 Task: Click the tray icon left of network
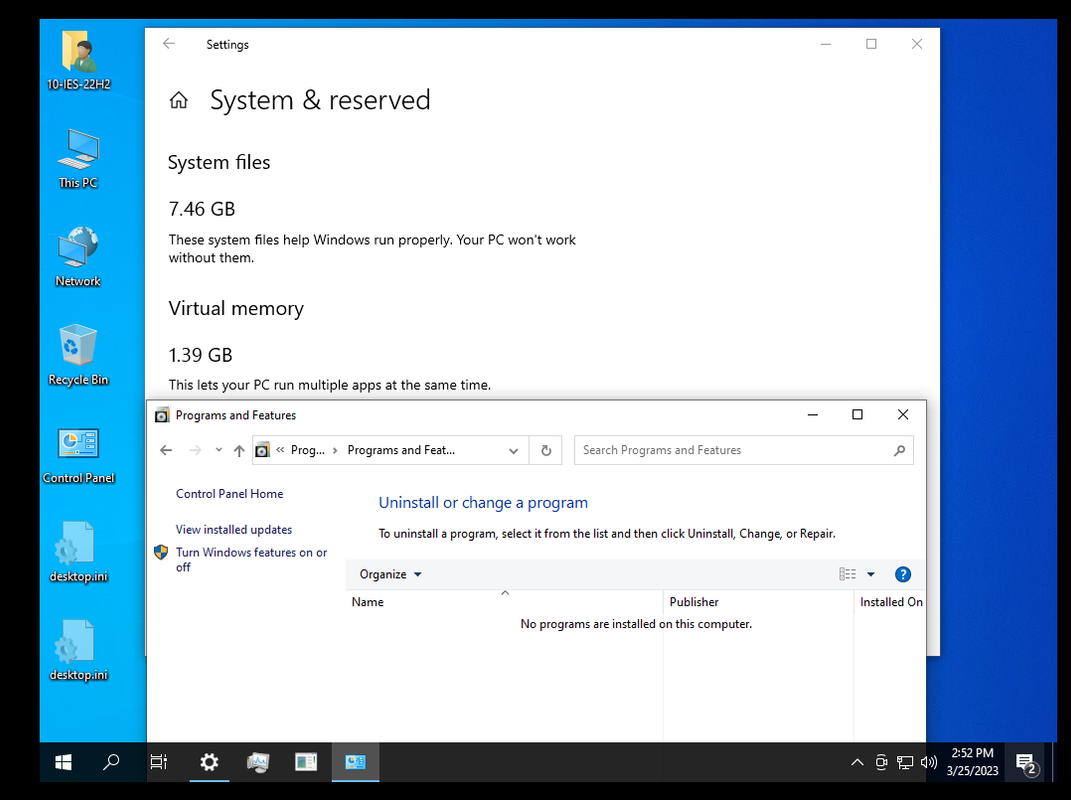click(x=881, y=762)
